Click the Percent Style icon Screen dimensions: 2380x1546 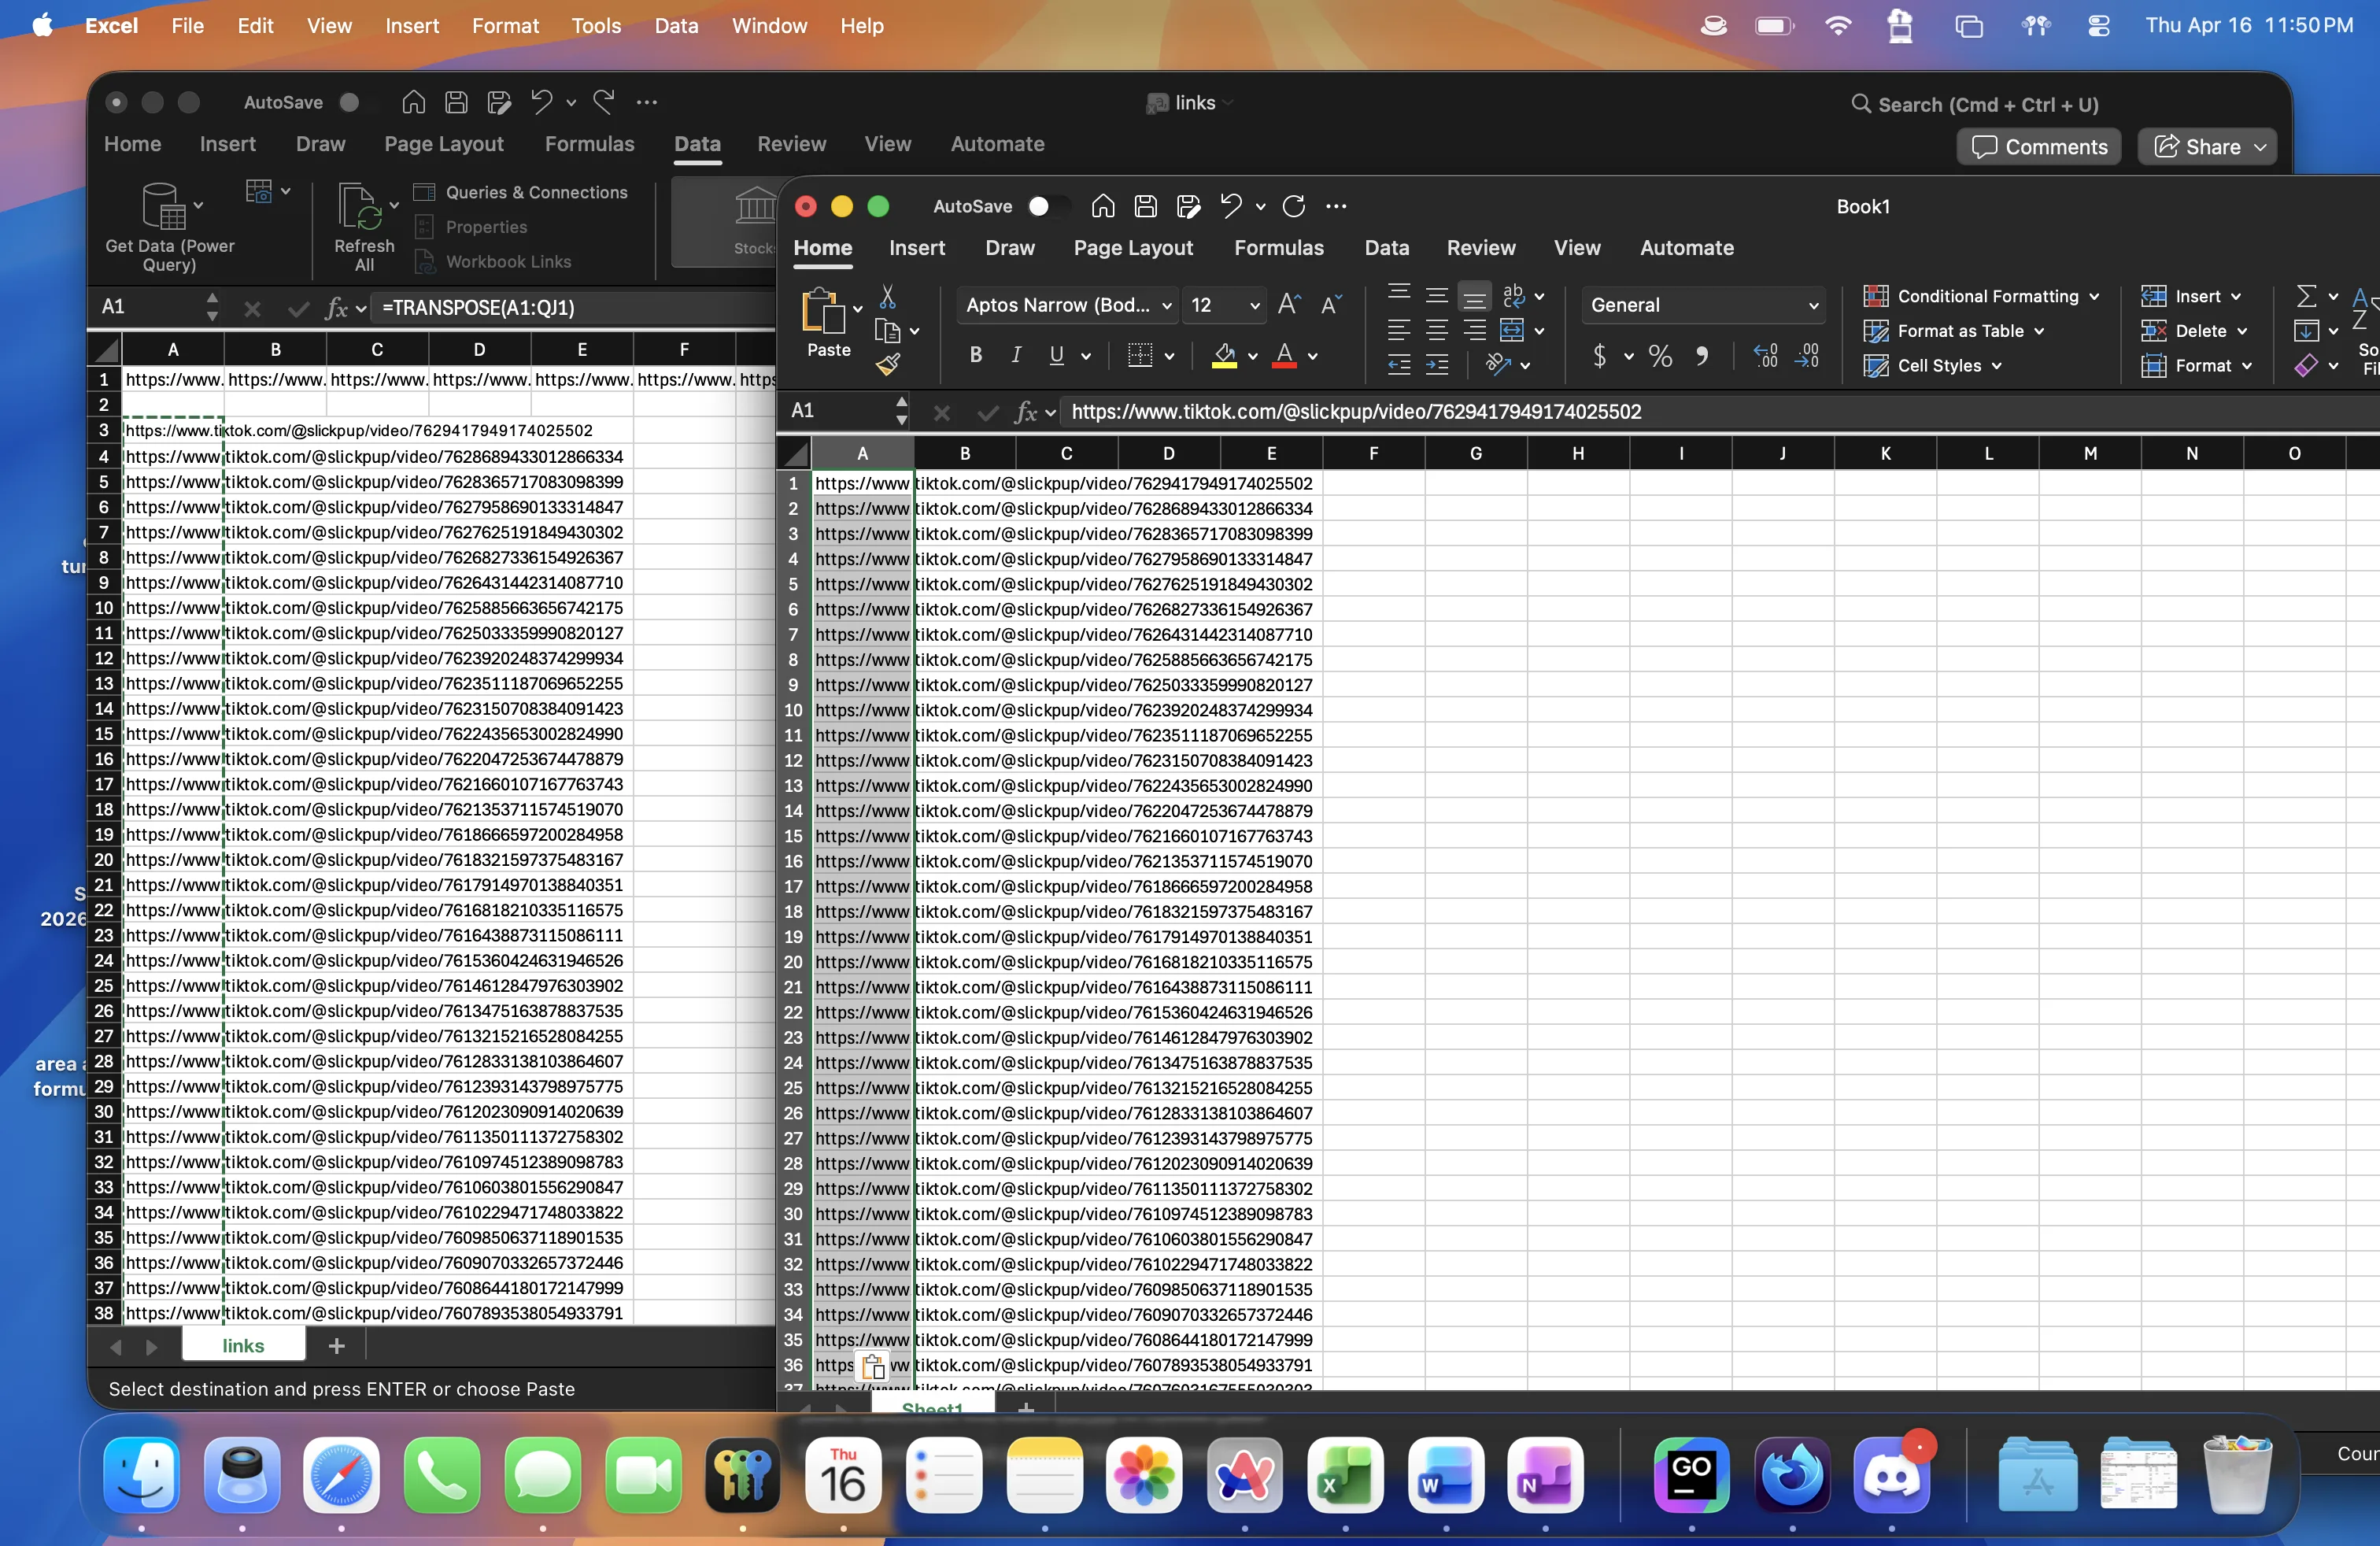click(1660, 356)
